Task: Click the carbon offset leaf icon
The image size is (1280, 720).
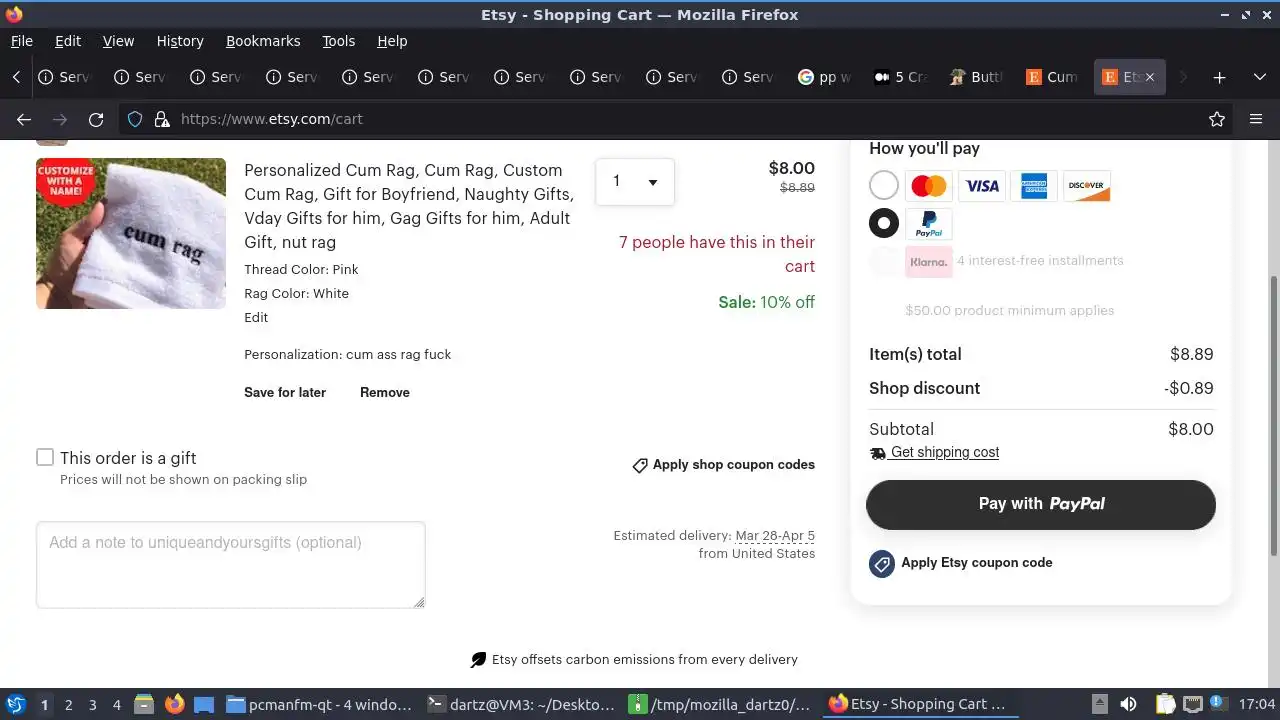Action: 479,660
